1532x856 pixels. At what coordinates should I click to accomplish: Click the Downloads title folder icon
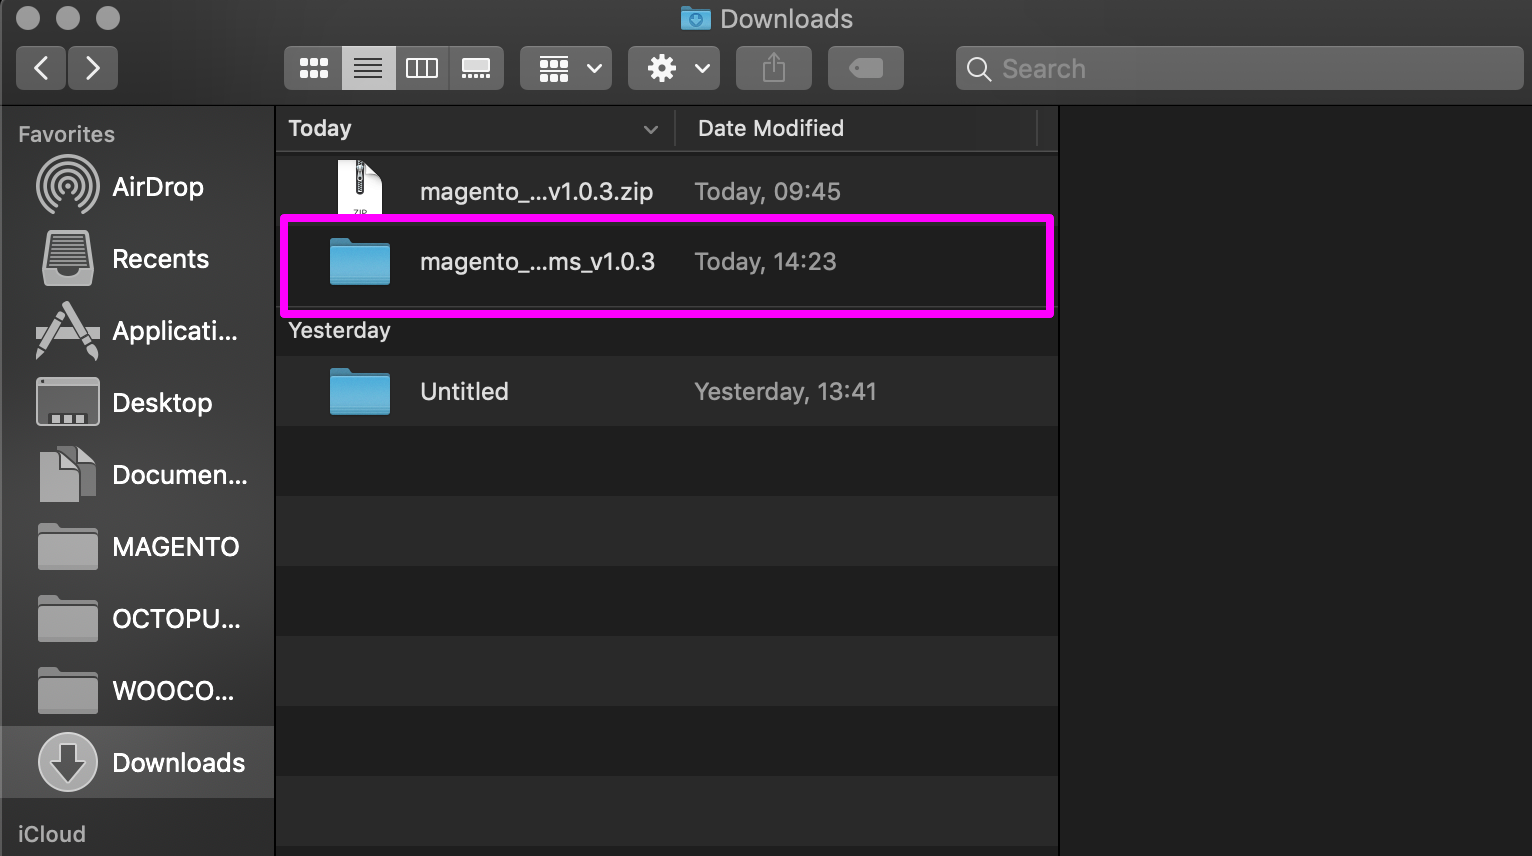coord(696,18)
